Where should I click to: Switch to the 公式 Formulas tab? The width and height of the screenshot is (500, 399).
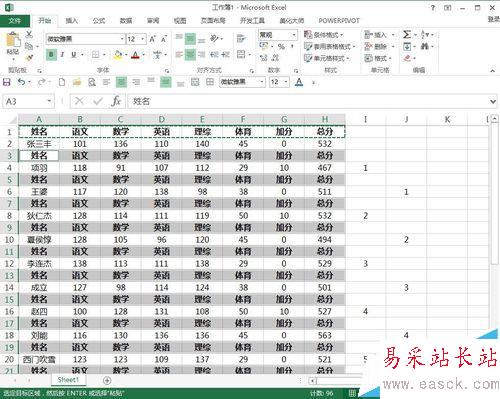pyautogui.click(x=99, y=21)
